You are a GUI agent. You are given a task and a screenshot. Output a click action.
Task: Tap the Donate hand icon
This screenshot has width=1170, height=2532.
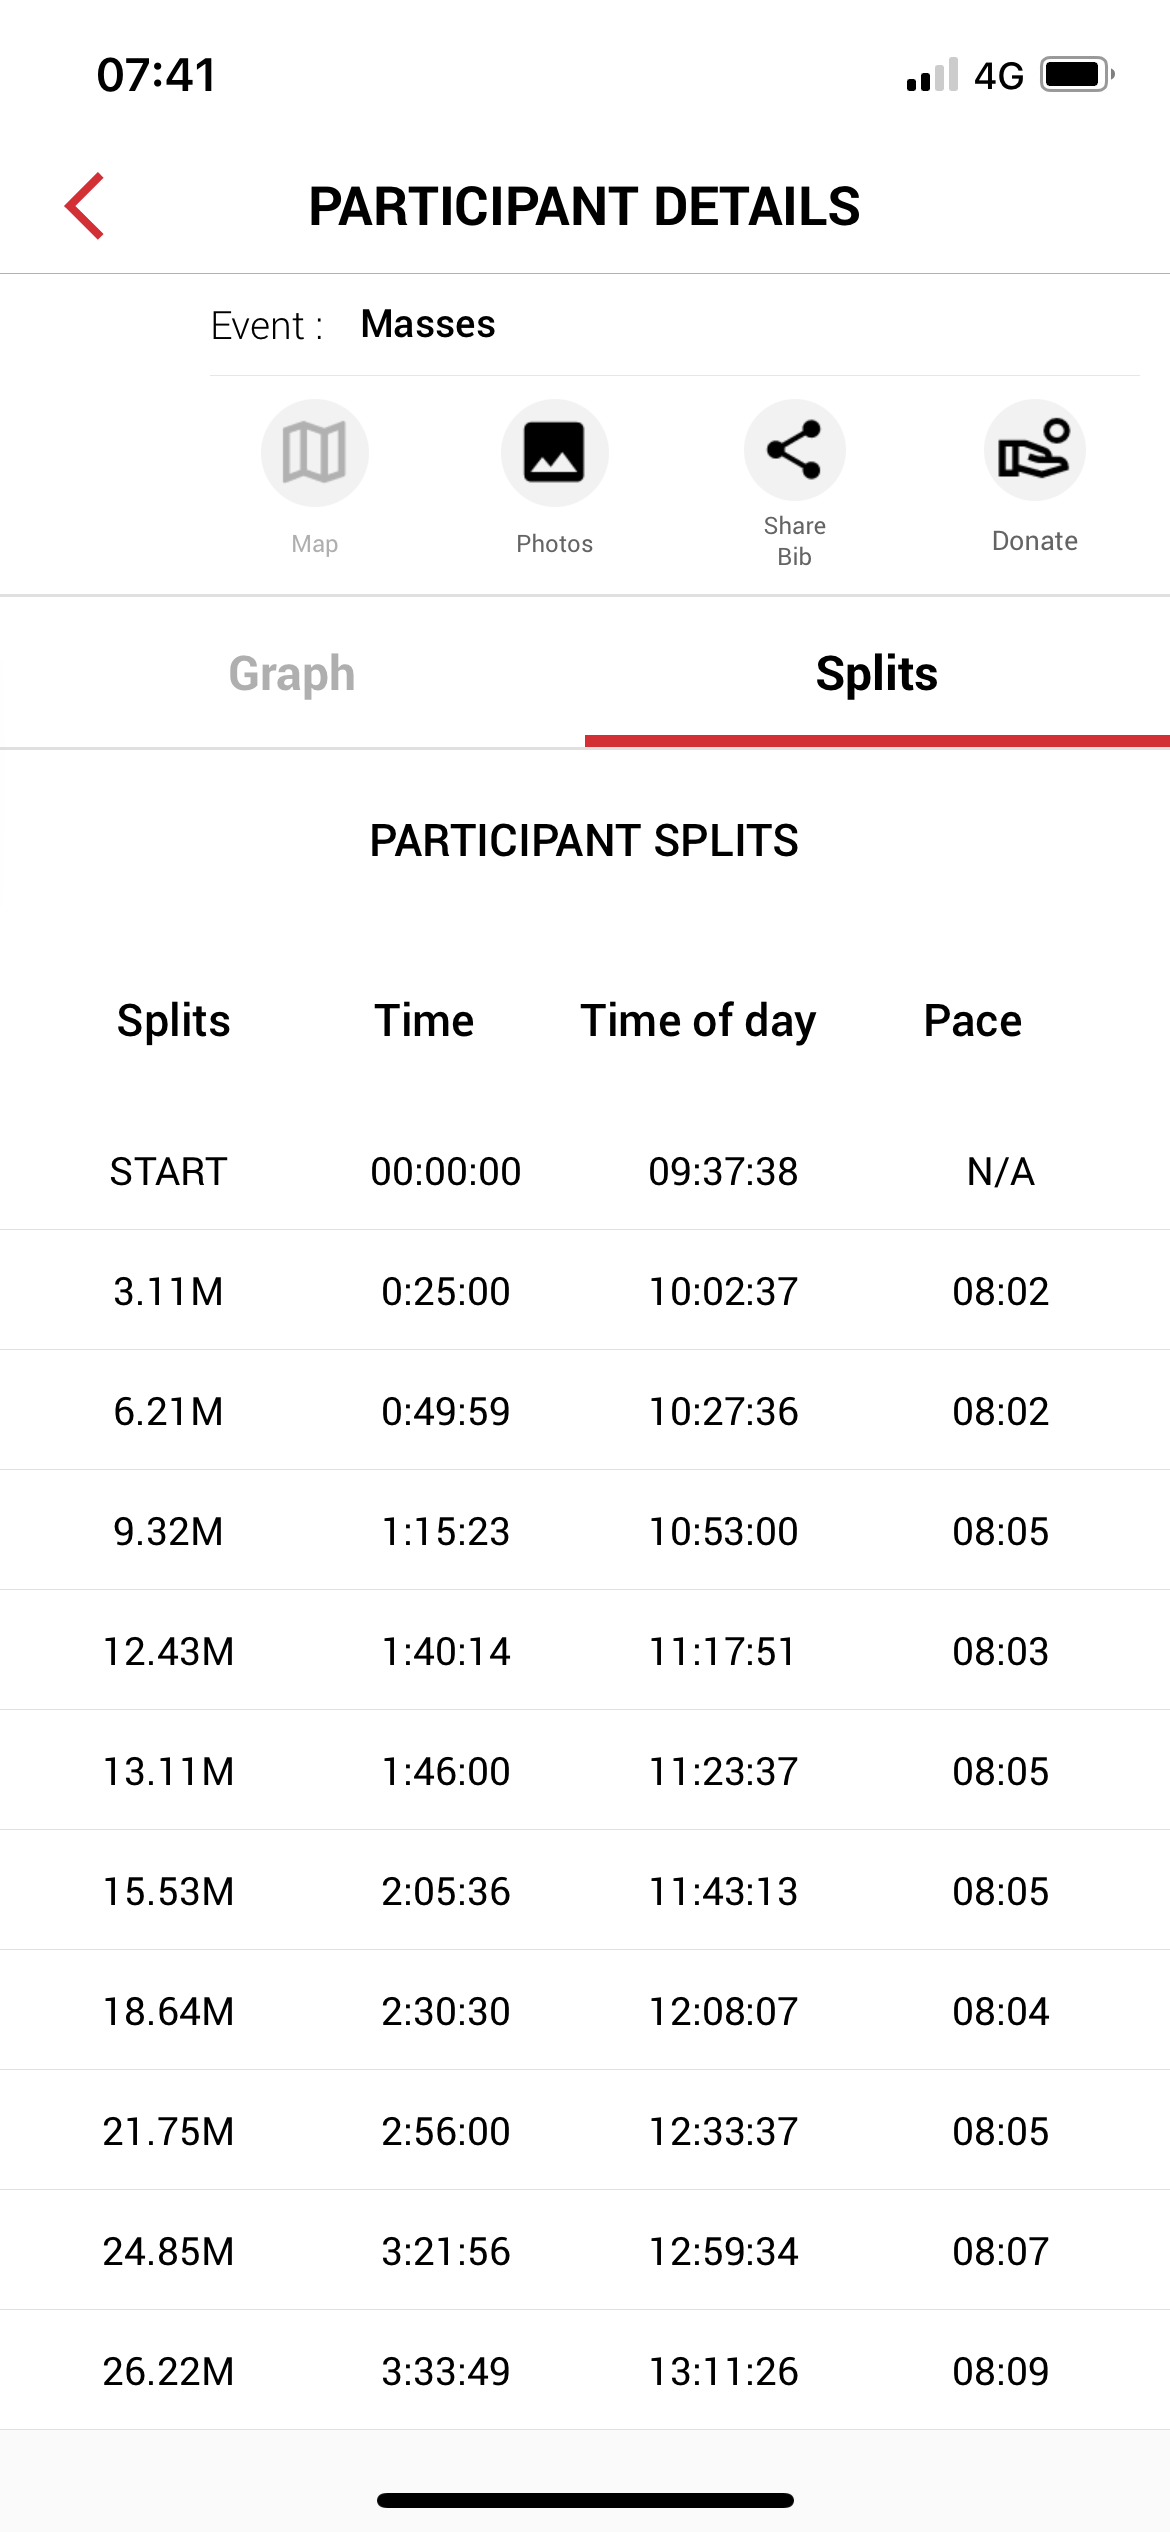point(1034,450)
